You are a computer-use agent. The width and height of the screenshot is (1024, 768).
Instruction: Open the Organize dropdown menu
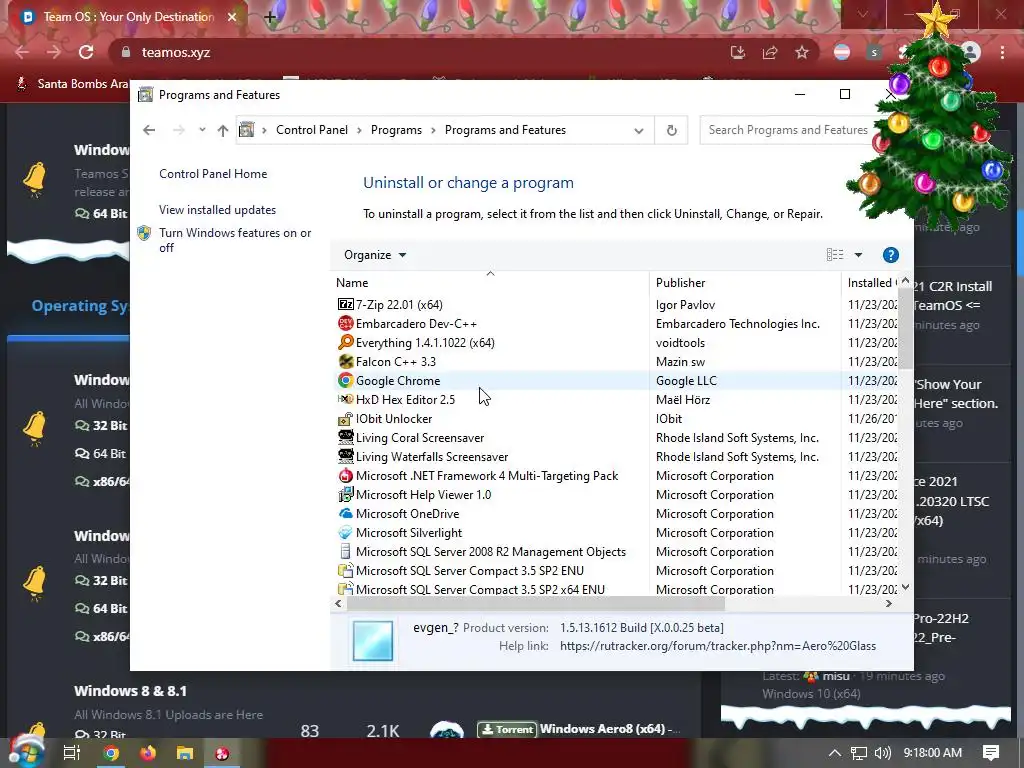[x=375, y=255]
